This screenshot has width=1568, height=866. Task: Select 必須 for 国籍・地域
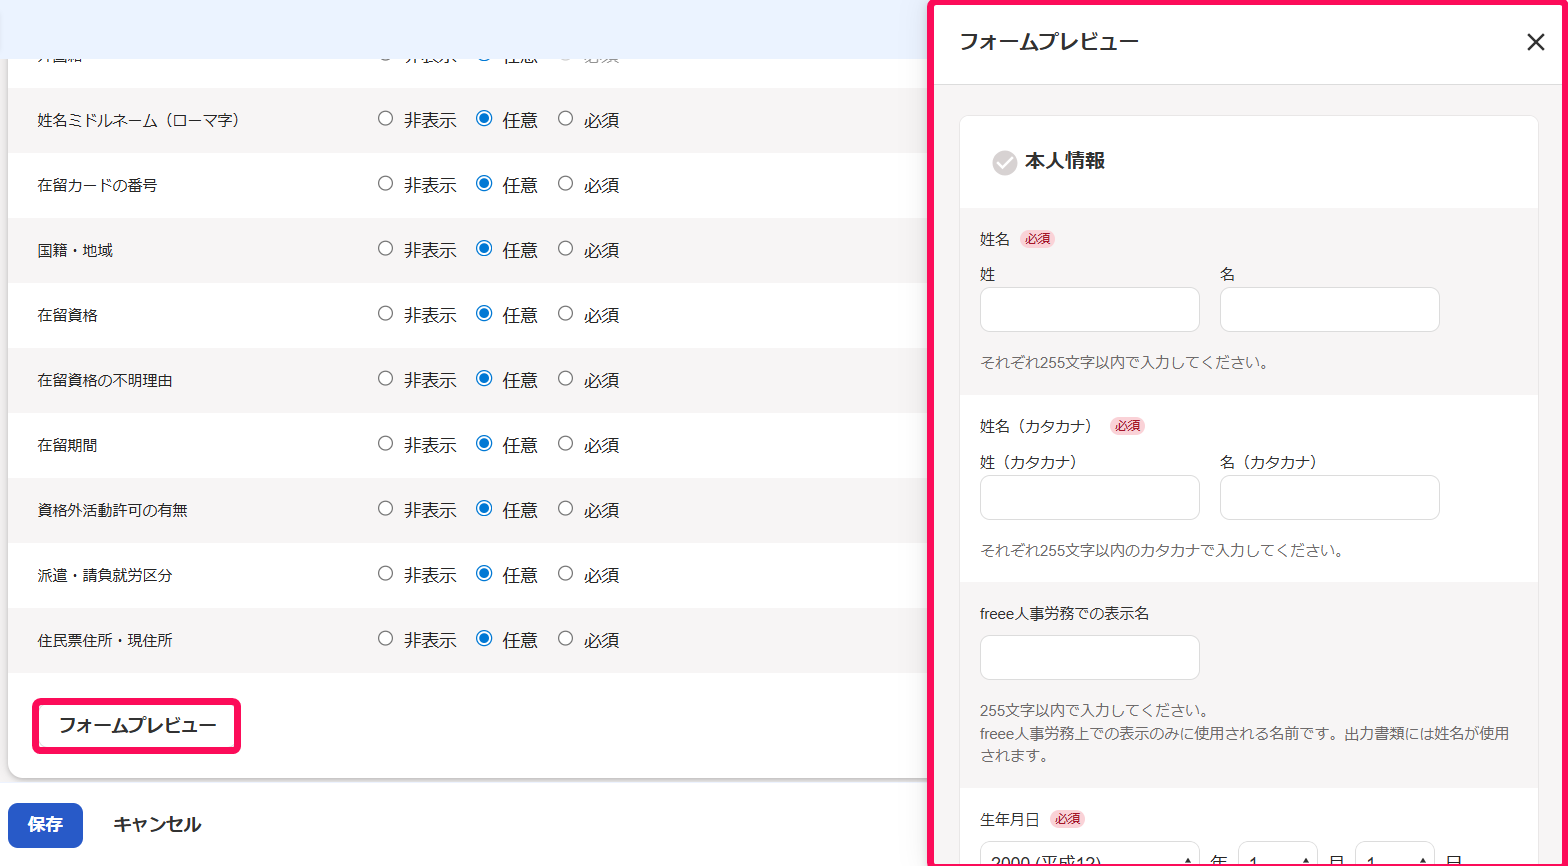pyautogui.click(x=566, y=249)
